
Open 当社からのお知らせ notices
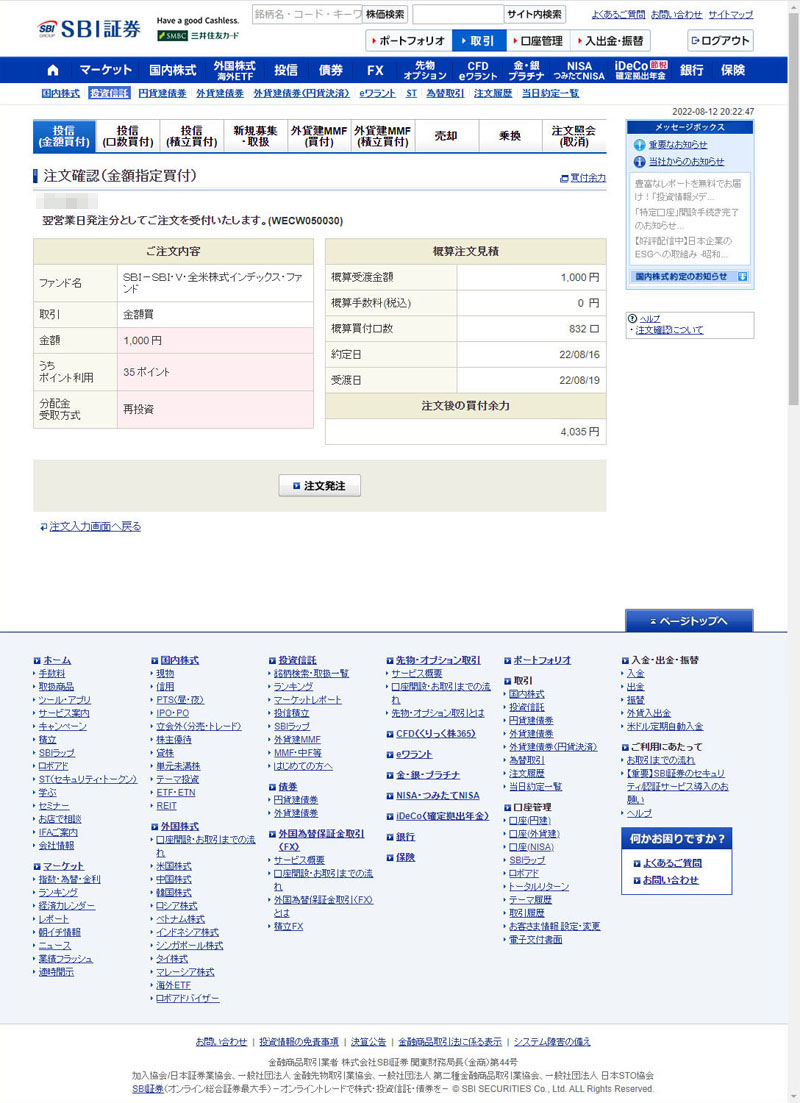685,161
